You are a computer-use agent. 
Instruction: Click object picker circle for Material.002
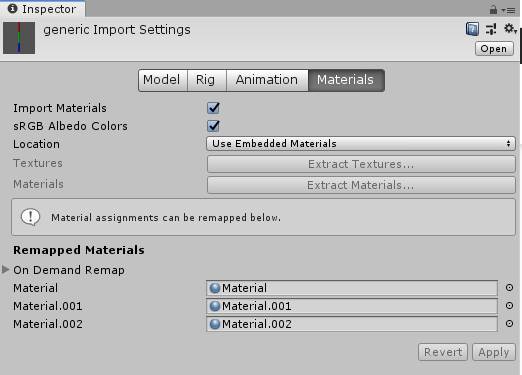tap(509, 324)
